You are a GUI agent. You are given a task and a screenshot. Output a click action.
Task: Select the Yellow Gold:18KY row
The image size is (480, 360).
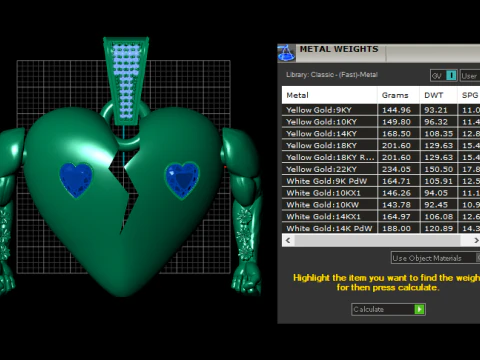381,145
